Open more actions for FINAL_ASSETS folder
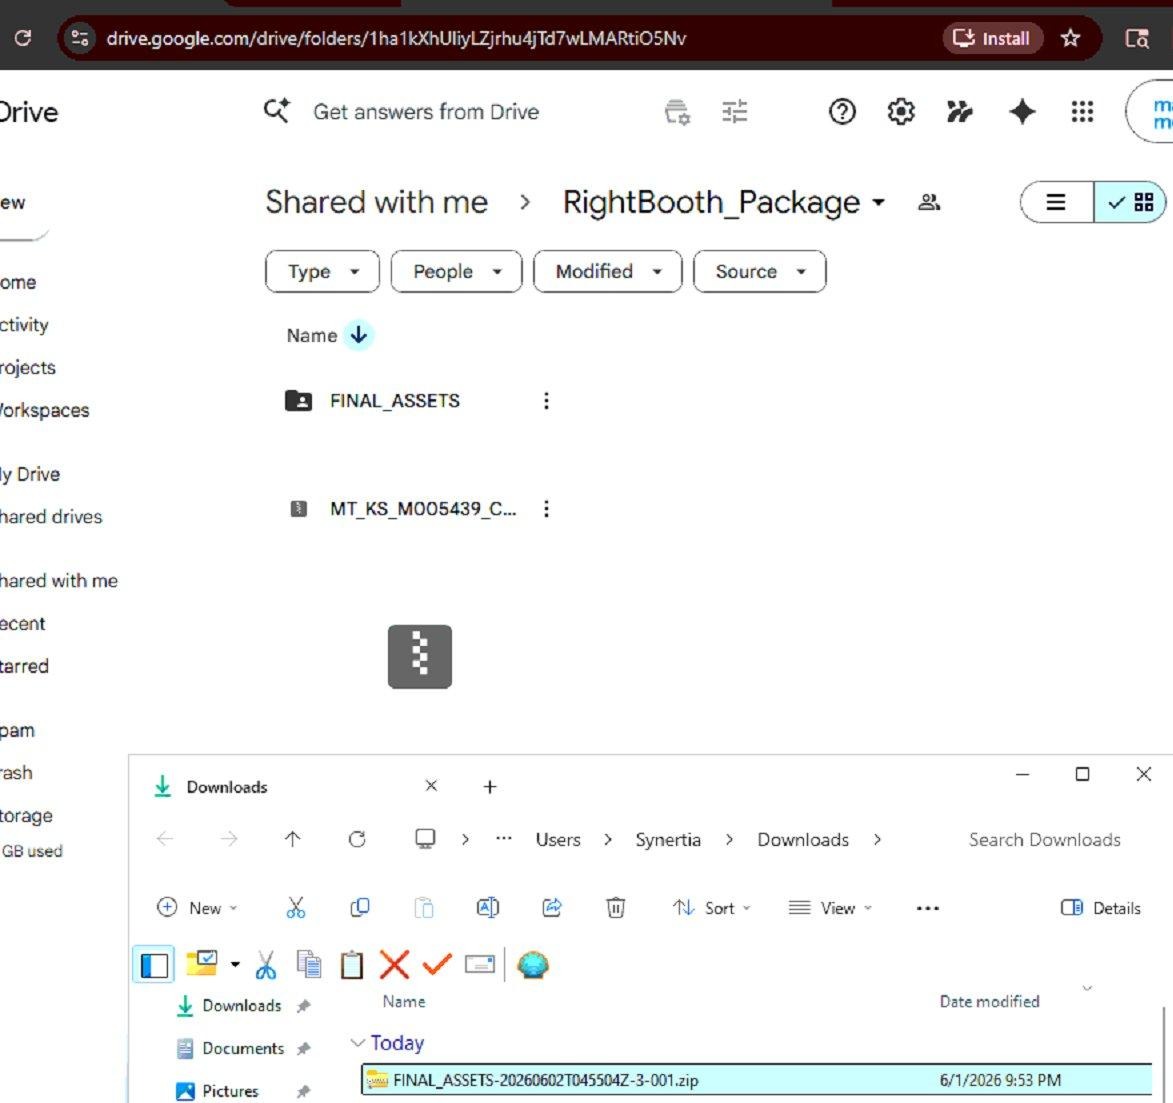 [546, 401]
